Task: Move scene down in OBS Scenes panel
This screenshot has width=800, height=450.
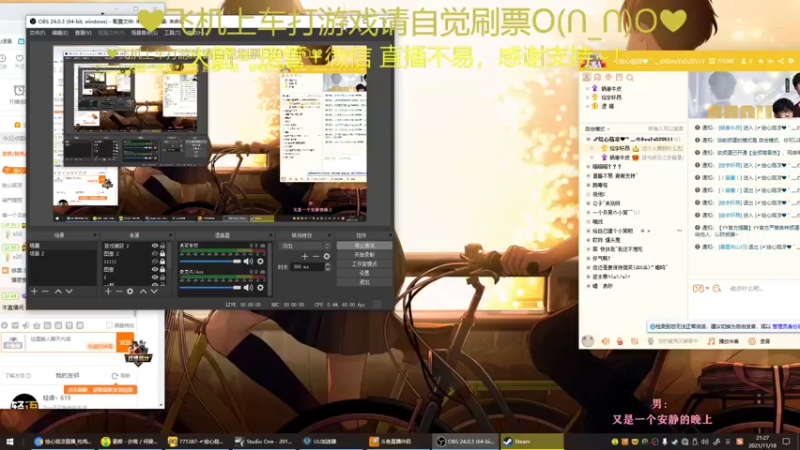Action: [69, 291]
